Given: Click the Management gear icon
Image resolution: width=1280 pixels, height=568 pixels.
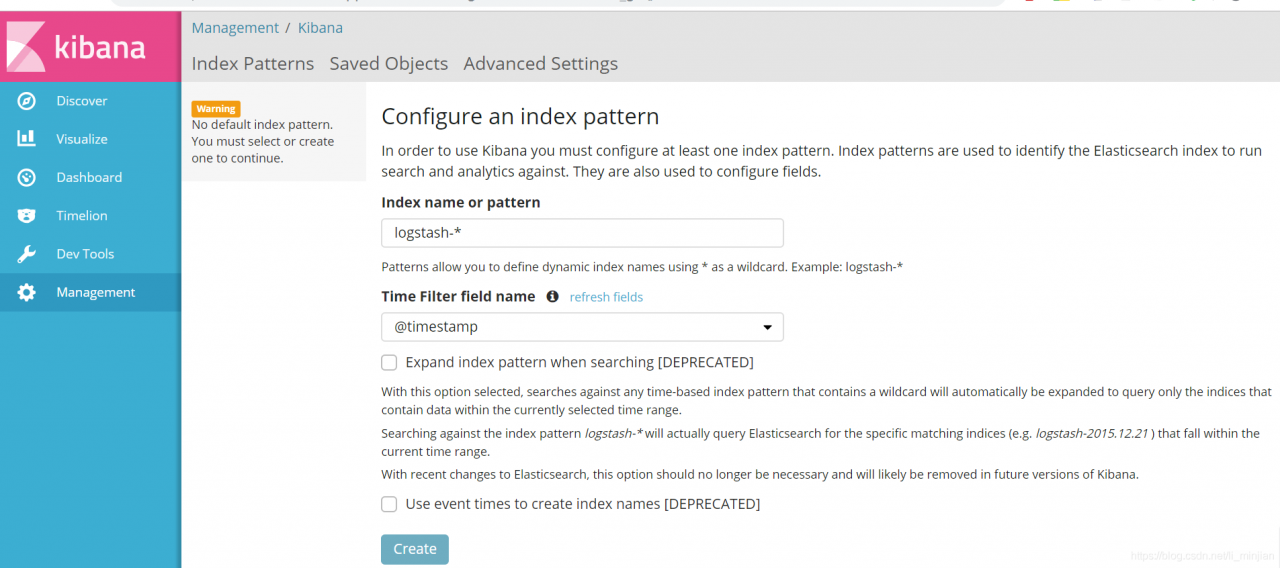Looking at the screenshot, I should click(x=27, y=292).
